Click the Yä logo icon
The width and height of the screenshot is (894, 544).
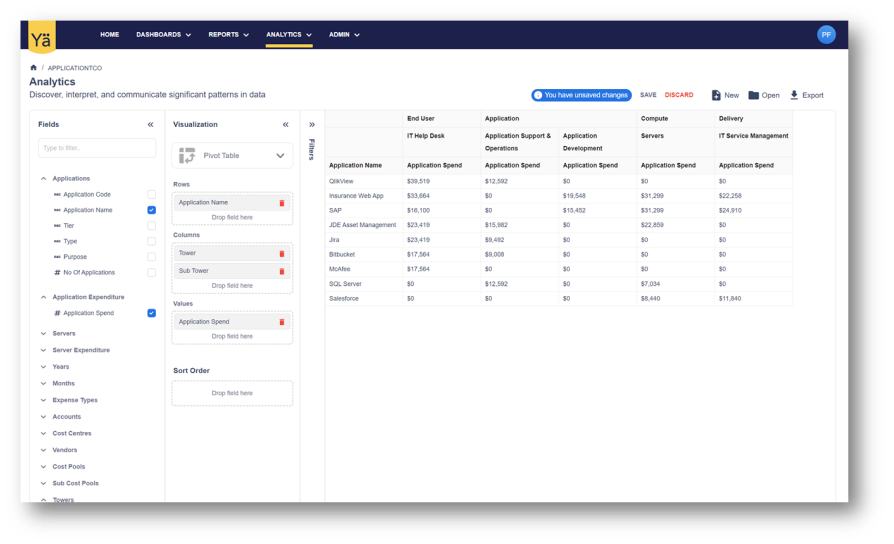42,36
